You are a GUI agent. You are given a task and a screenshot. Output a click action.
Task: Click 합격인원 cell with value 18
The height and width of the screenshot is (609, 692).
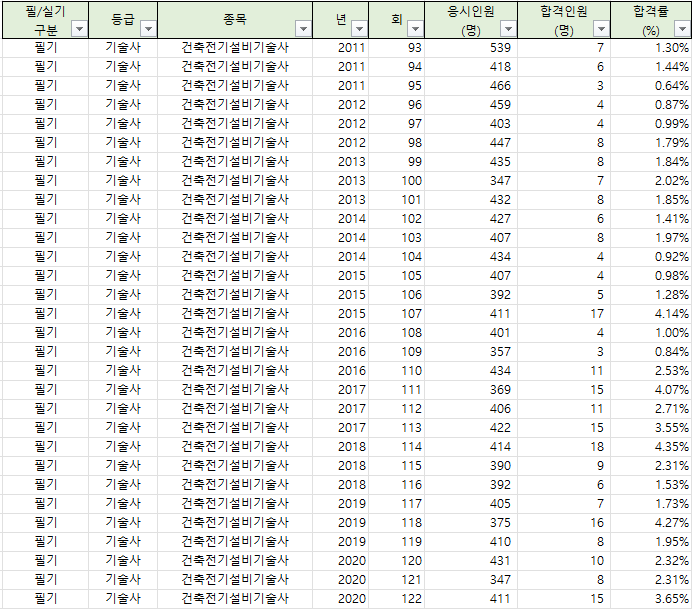(564, 446)
